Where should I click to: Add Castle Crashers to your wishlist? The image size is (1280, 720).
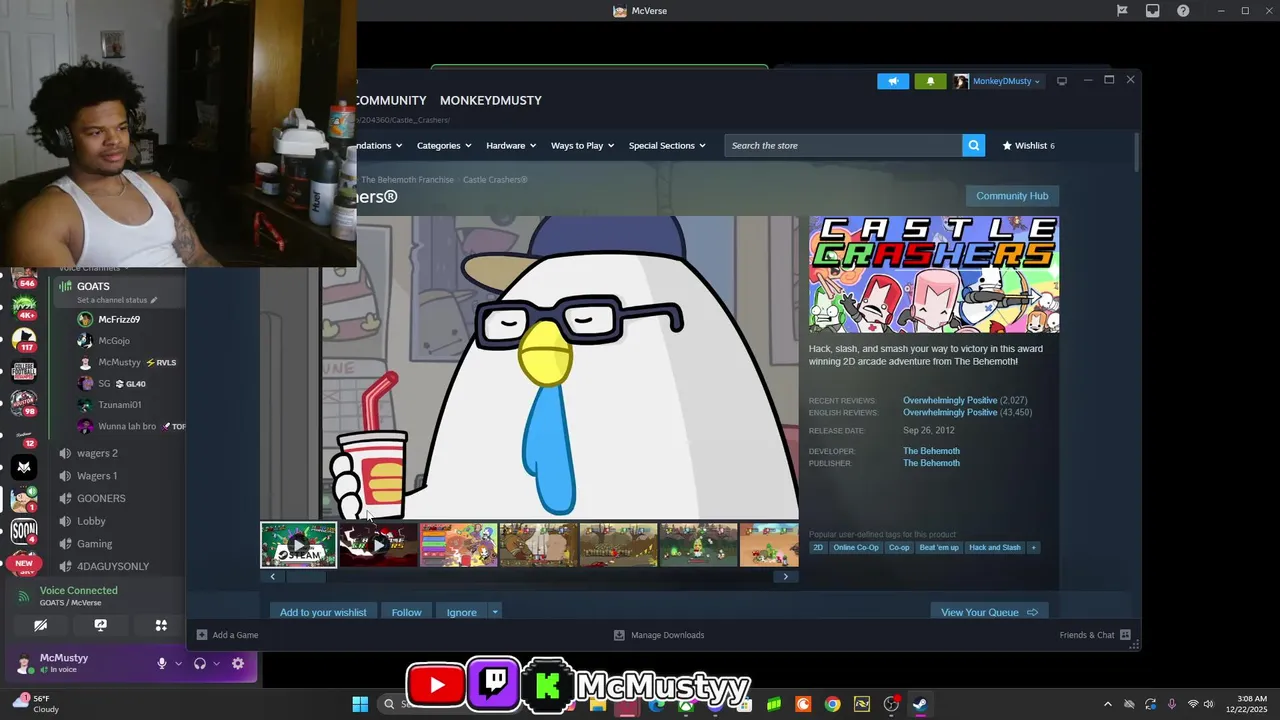pyautogui.click(x=323, y=612)
